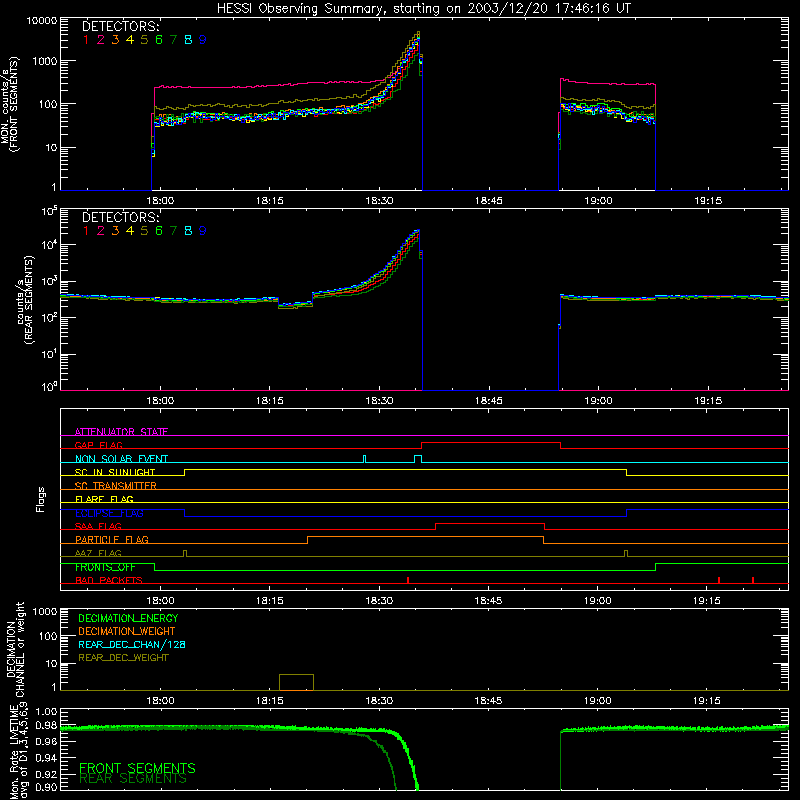
Task: Click 10000 y-axis tick of front segments plot
Action: coord(42,21)
